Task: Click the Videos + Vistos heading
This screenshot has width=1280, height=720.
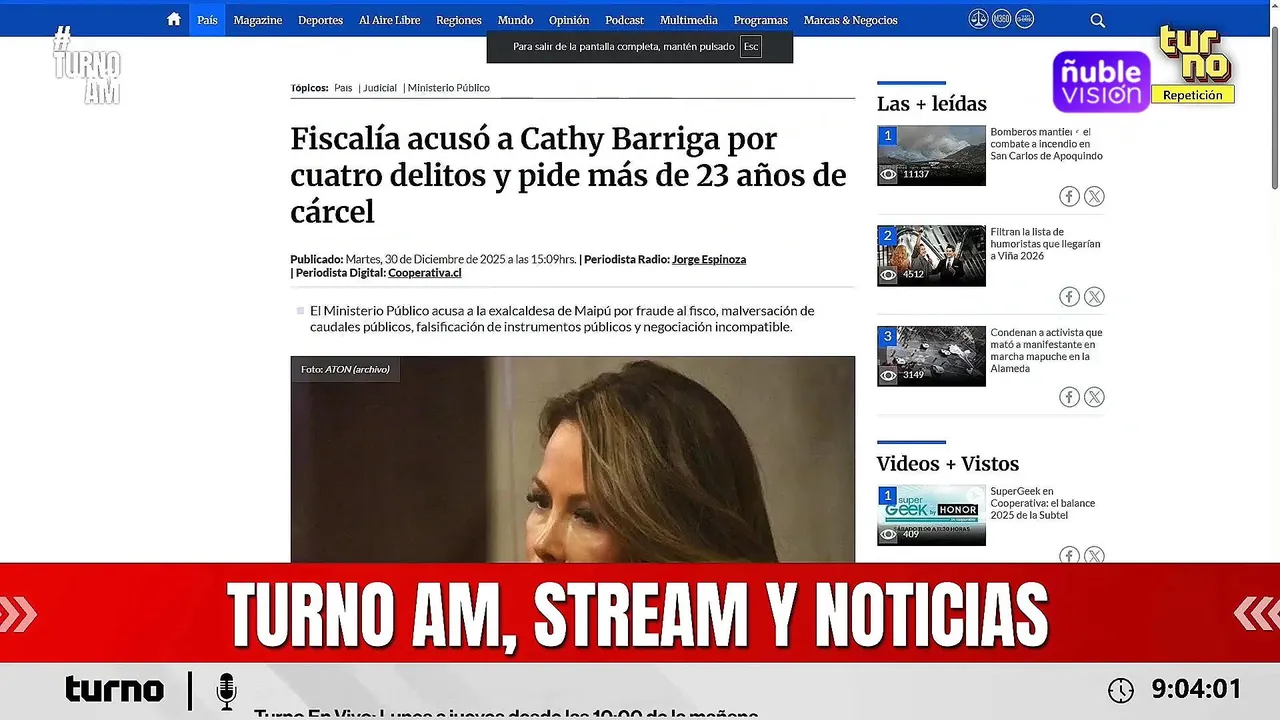Action: (948, 464)
